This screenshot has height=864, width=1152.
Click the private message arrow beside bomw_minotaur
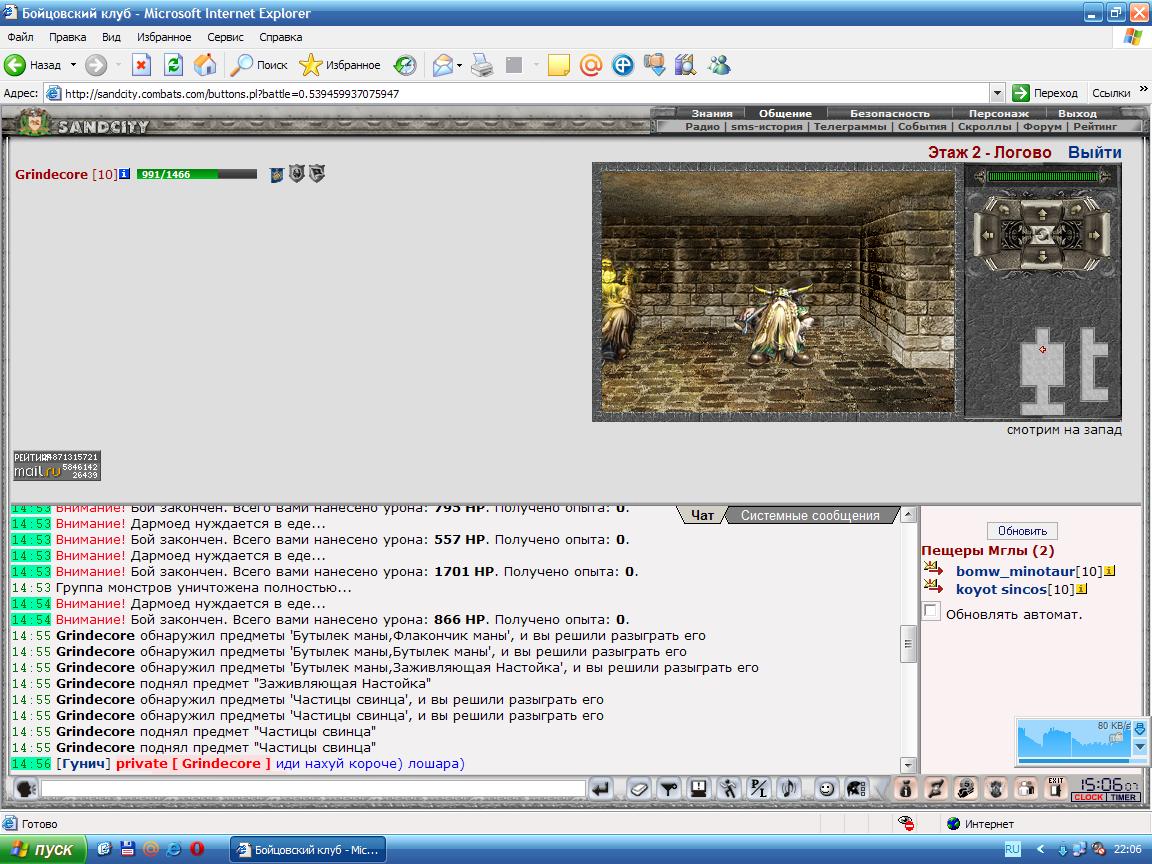click(934, 569)
